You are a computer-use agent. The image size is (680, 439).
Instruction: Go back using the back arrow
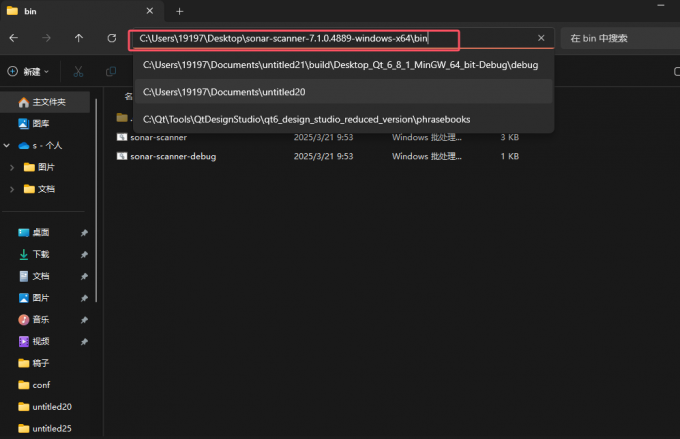point(13,38)
